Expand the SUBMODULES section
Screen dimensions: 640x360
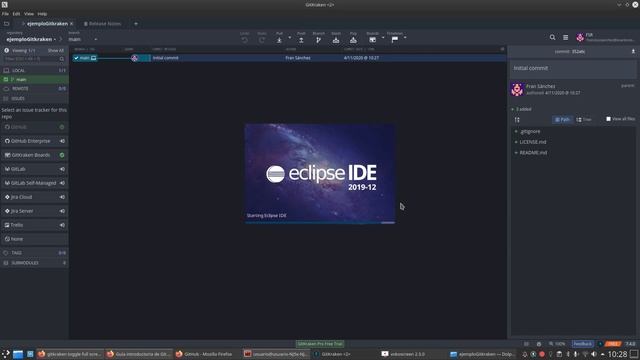[x=34, y=263]
